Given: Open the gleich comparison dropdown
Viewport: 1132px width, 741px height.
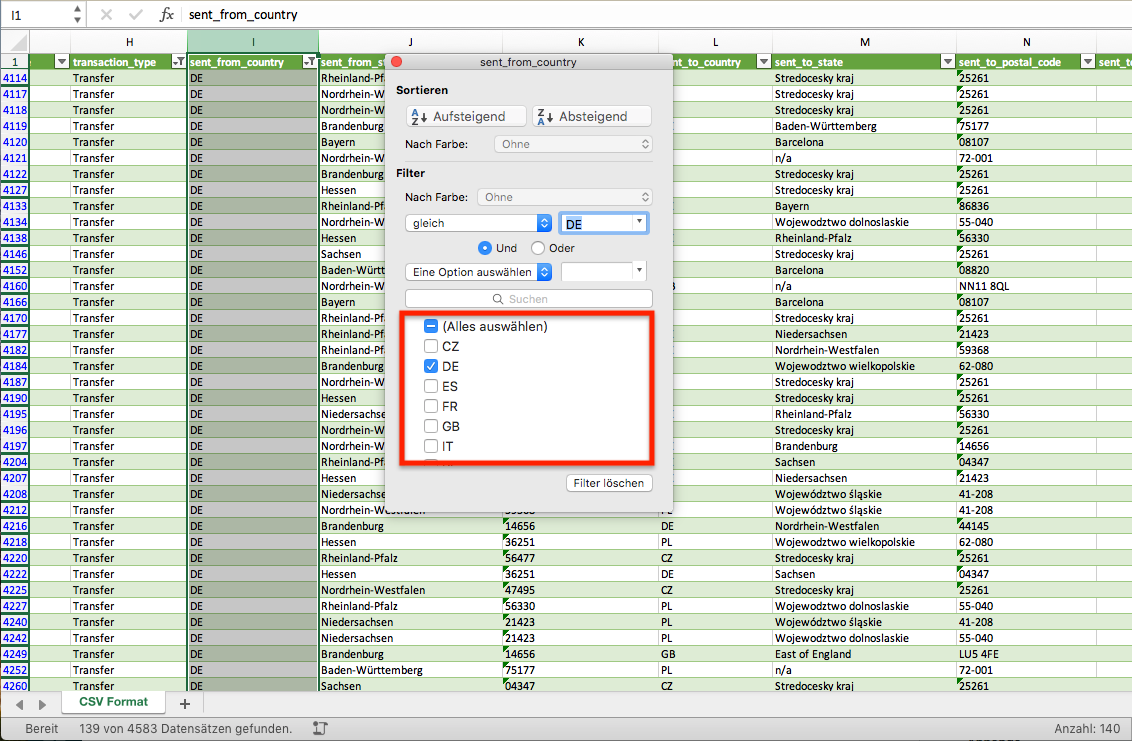Looking at the screenshot, I should pyautogui.click(x=479, y=223).
